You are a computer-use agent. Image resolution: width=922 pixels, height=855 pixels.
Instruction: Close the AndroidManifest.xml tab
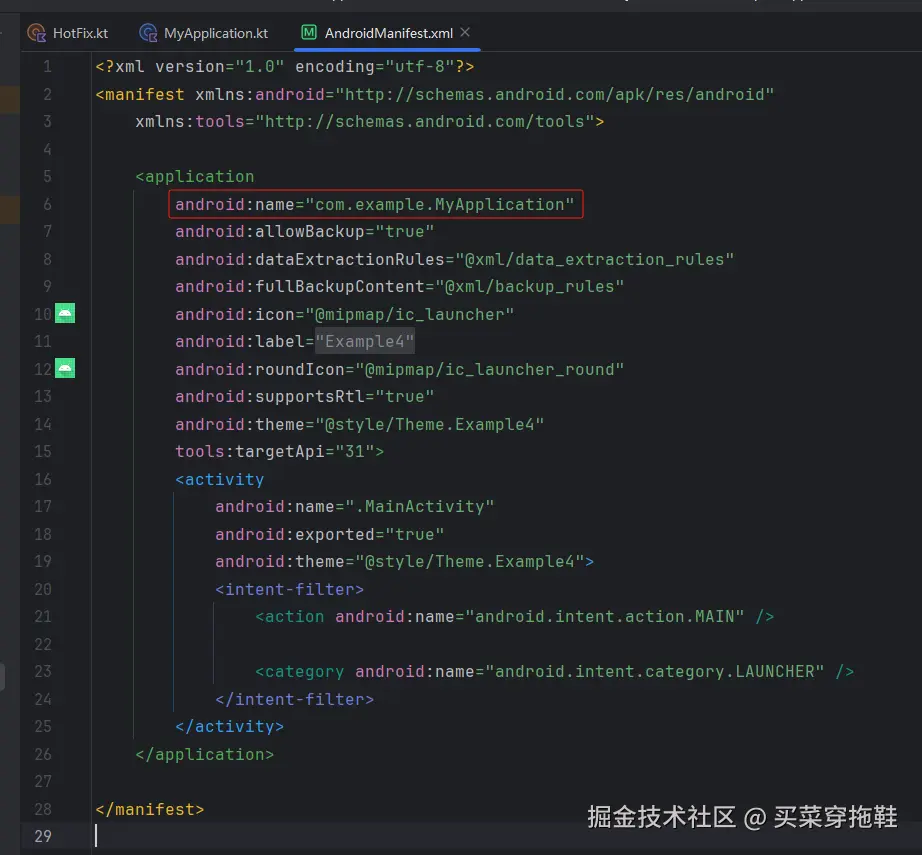click(x=465, y=32)
